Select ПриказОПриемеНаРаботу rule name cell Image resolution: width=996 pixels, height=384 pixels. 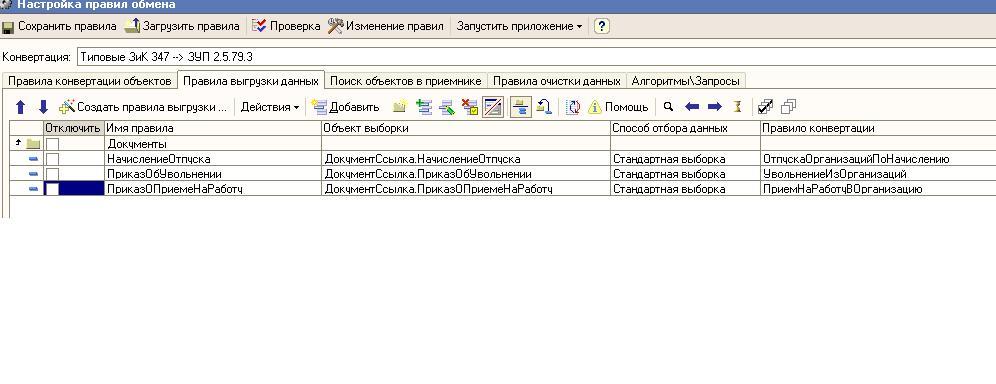(x=213, y=189)
